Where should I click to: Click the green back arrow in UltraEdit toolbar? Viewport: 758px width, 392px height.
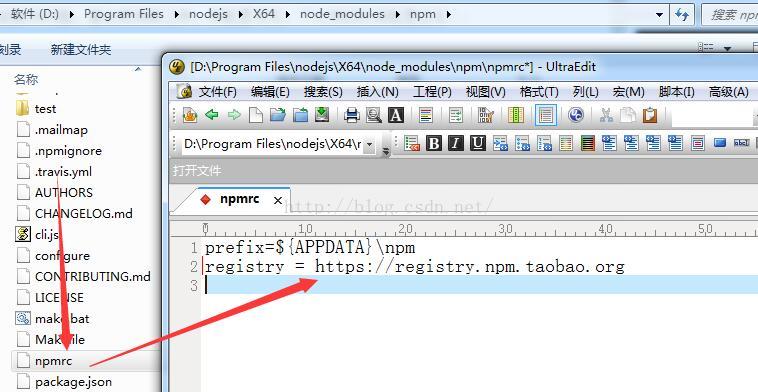[212, 115]
